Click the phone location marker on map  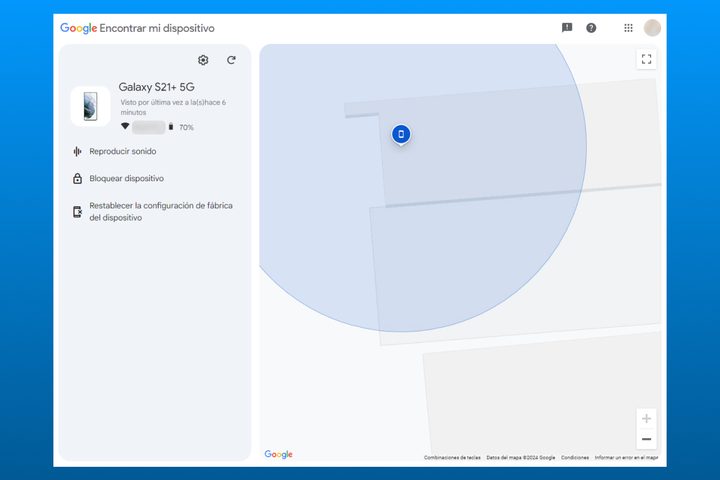[x=401, y=135]
